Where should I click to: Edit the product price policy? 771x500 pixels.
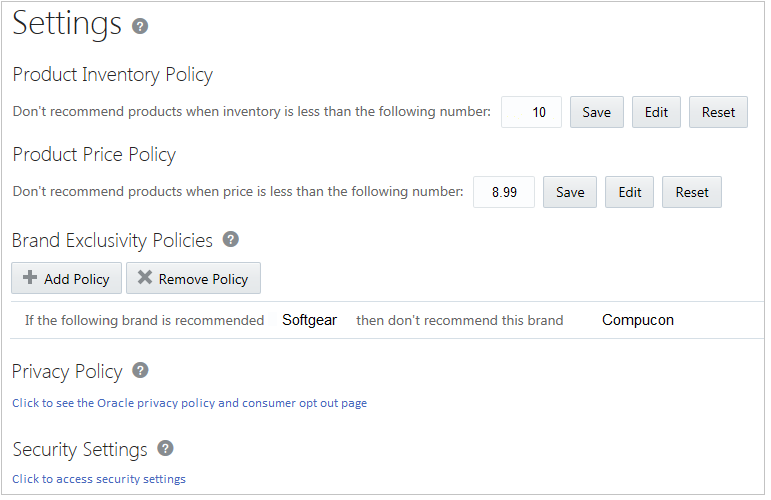tap(630, 192)
